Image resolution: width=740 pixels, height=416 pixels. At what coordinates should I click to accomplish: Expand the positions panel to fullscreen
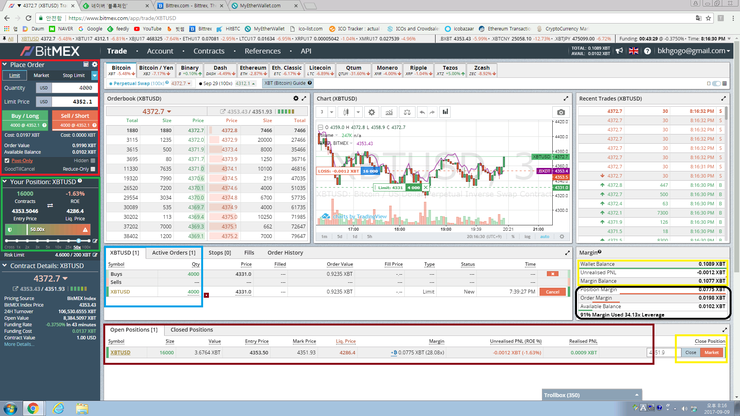(x=724, y=330)
